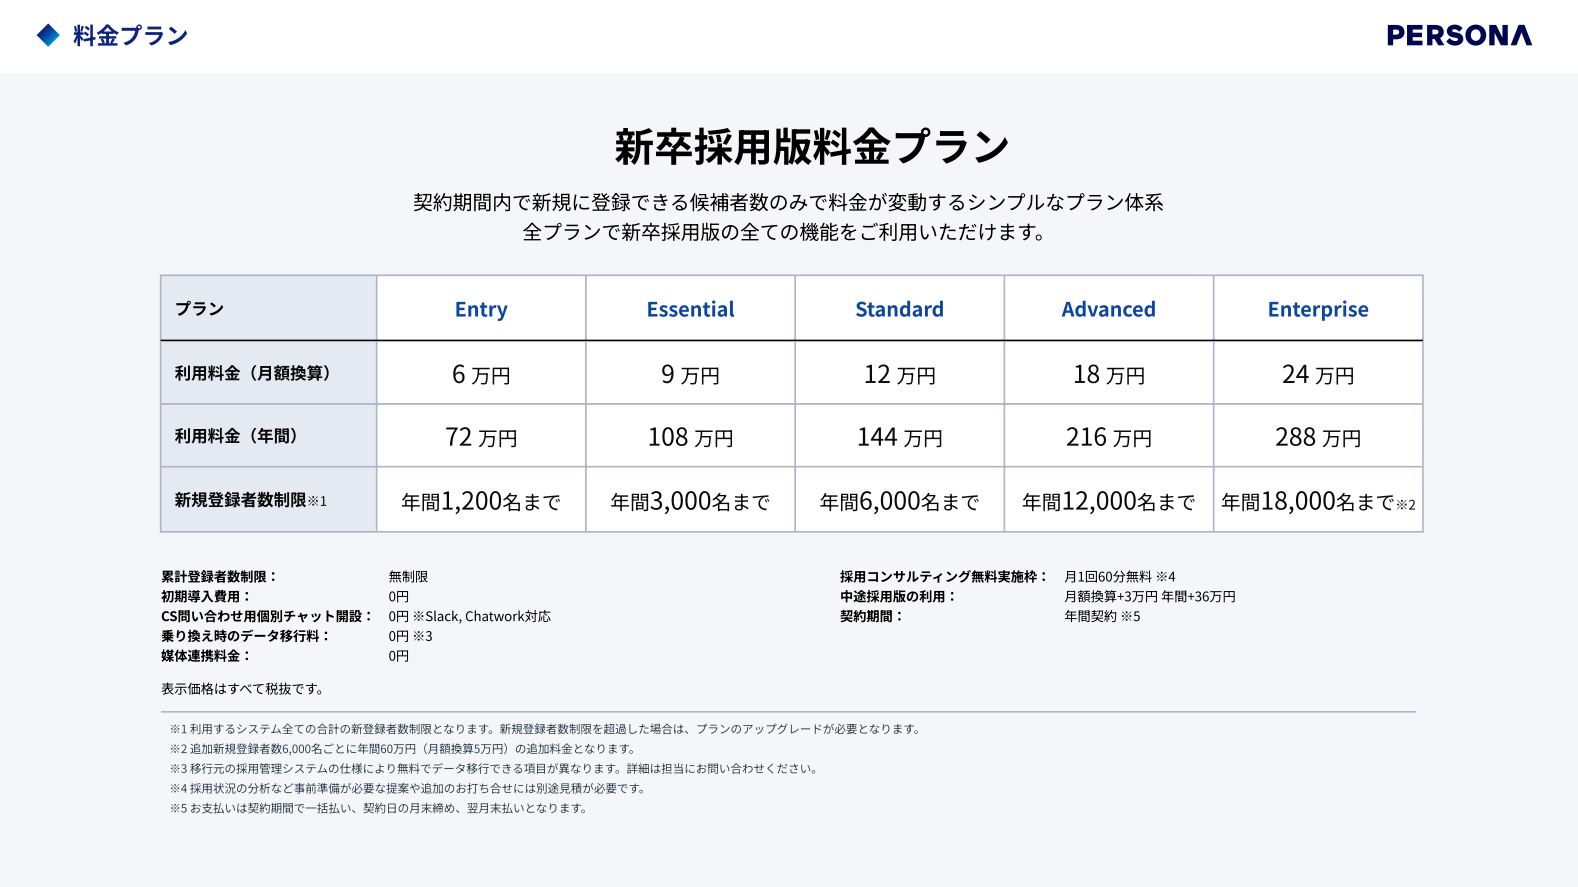The width and height of the screenshot is (1578, 887).
Task: Click the 契約期間 label
Action: pyautogui.click(x=872, y=616)
